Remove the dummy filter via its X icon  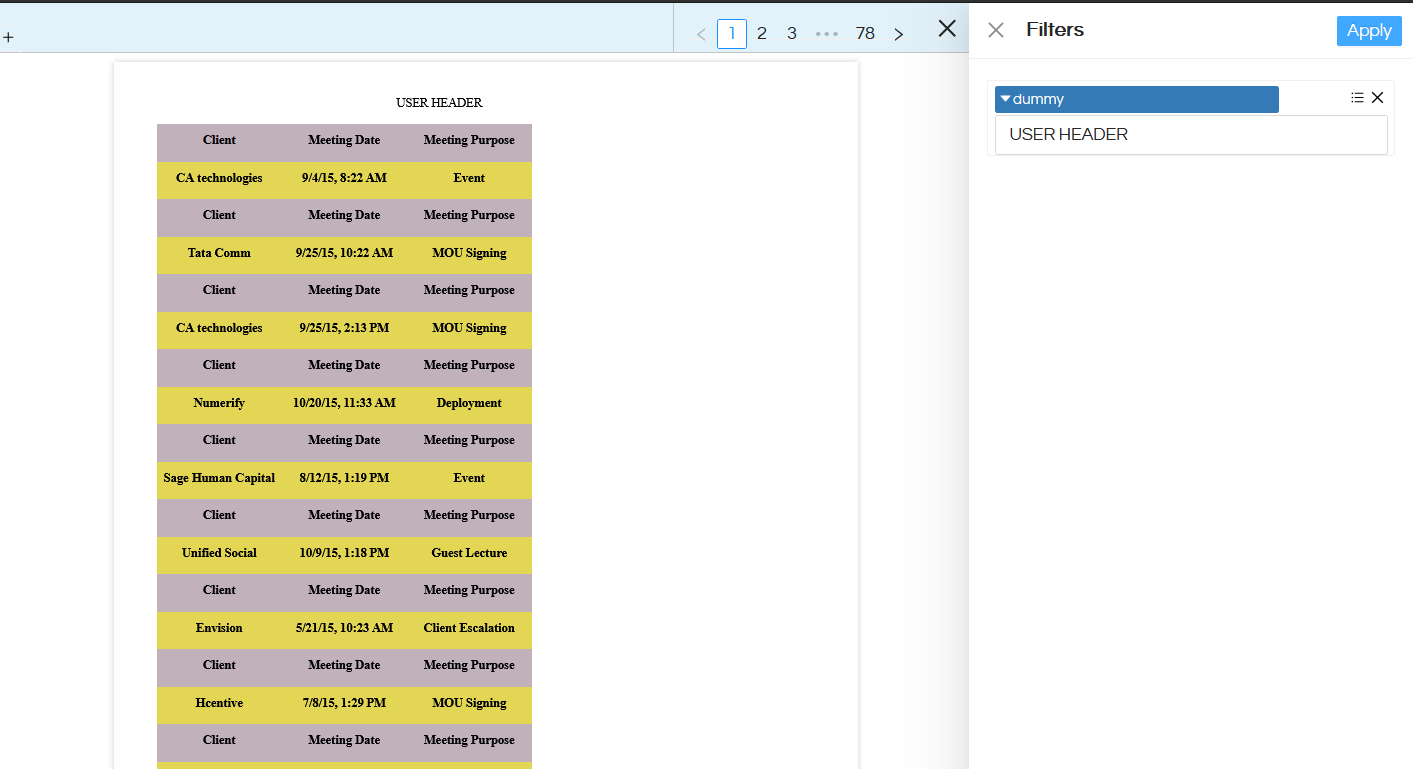[x=1378, y=97]
